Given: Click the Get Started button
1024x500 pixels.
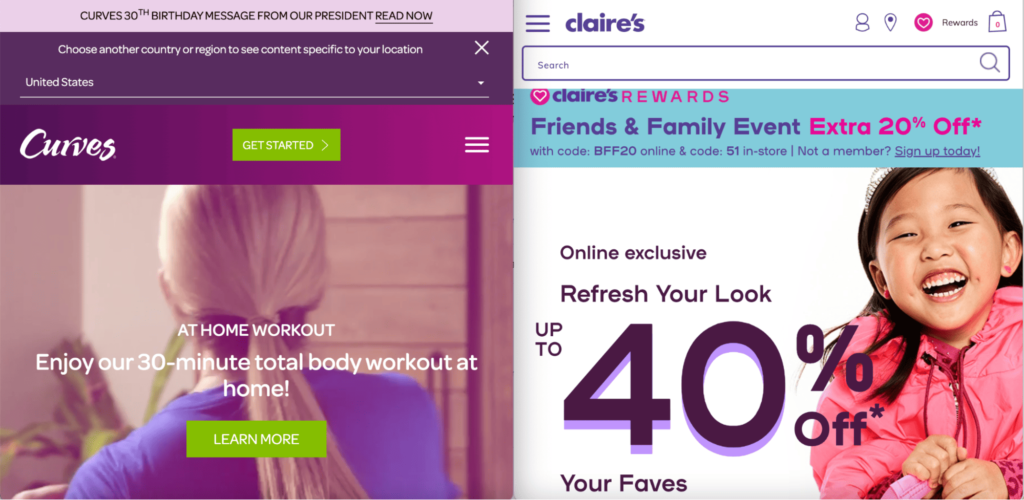Looking at the screenshot, I should [286, 145].
